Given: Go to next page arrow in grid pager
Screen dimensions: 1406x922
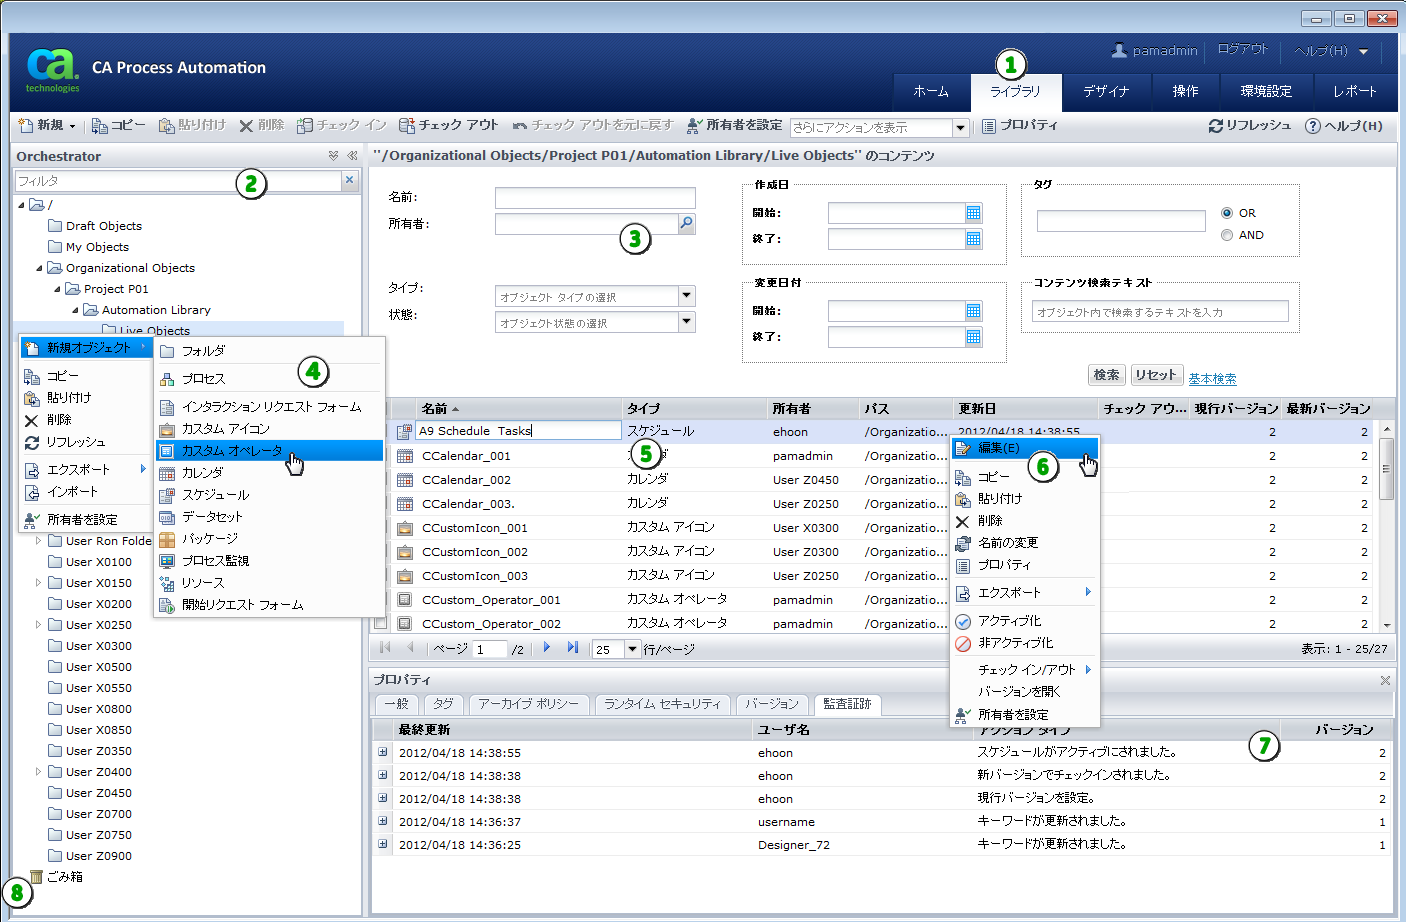Looking at the screenshot, I should [x=547, y=648].
